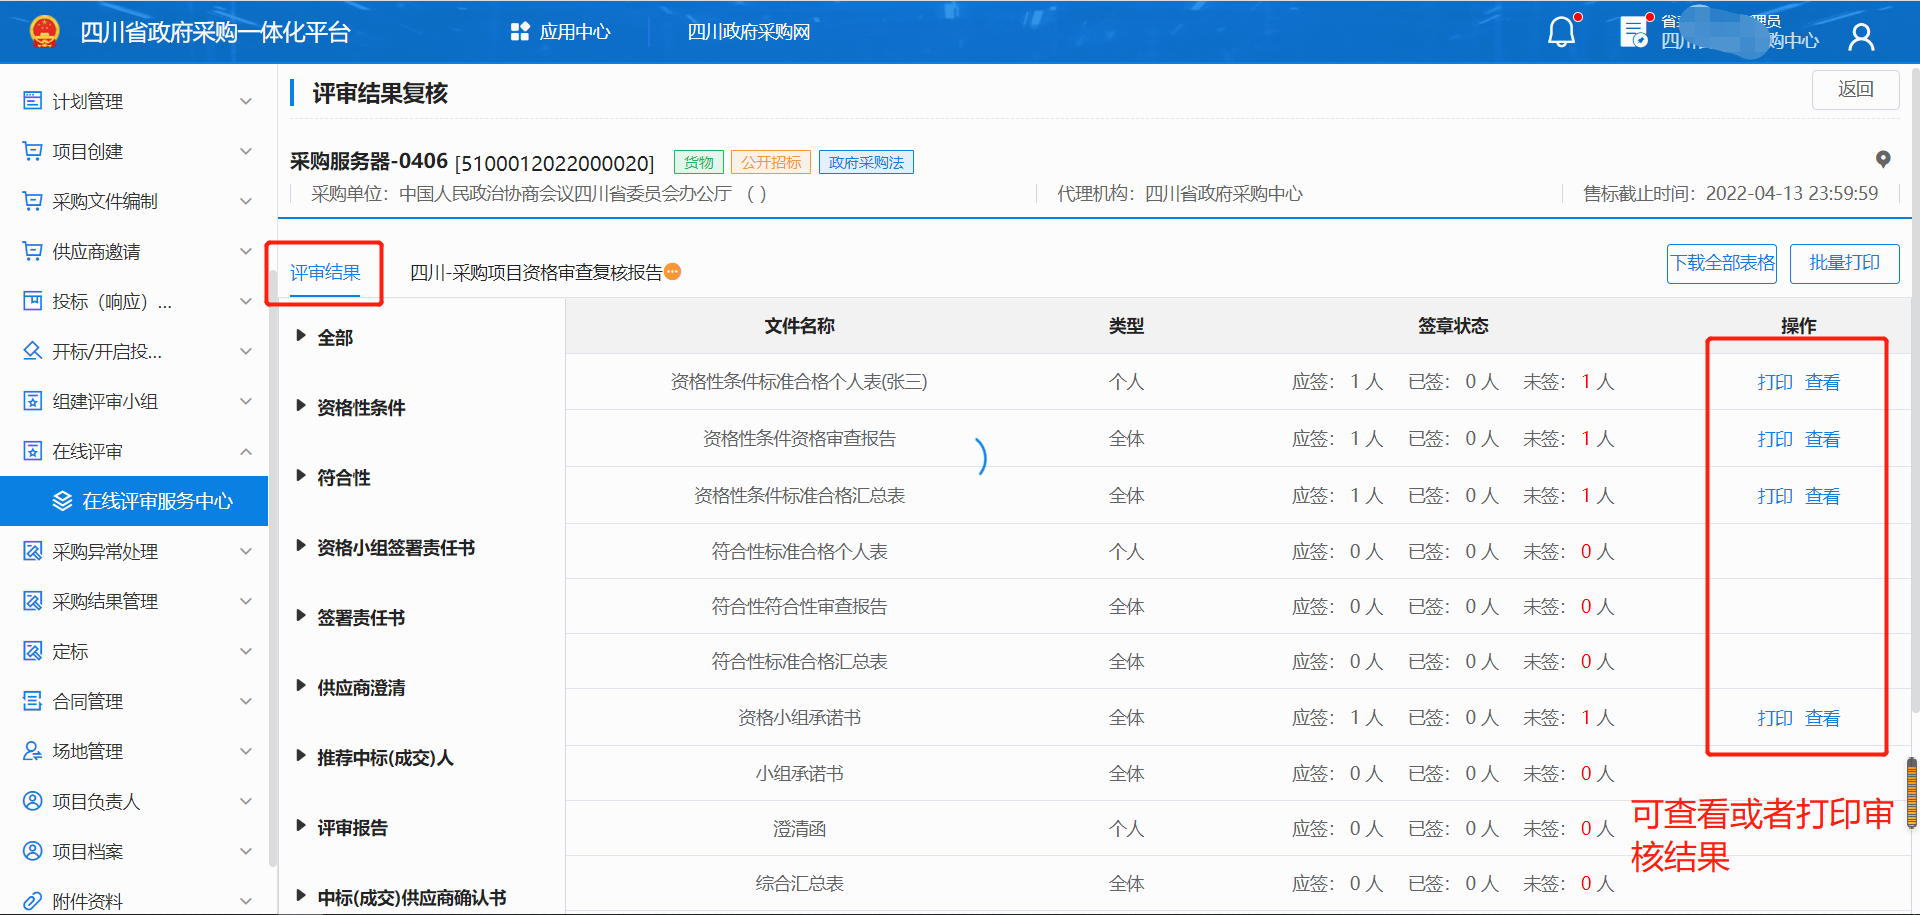Click the 政府采购法 tag label
The width and height of the screenshot is (1920, 915).
[866, 162]
